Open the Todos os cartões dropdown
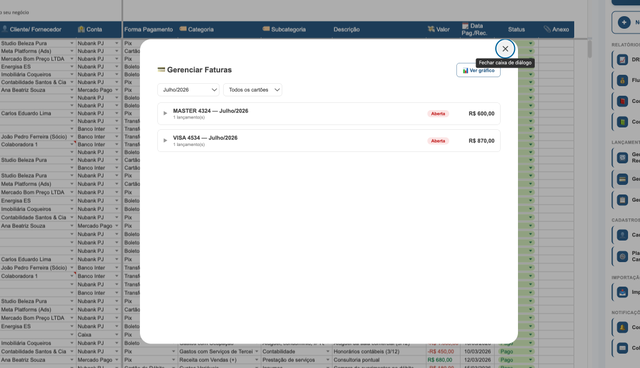This screenshot has width=640, height=368. point(253,90)
